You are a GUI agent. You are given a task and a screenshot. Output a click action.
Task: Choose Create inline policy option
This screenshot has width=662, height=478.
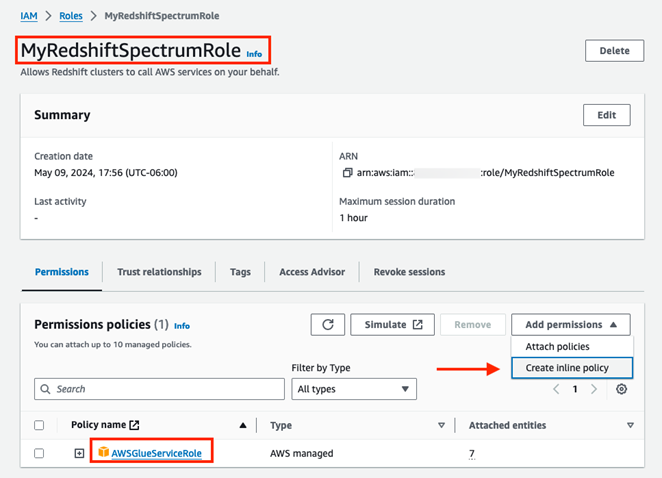pyautogui.click(x=572, y=368)
